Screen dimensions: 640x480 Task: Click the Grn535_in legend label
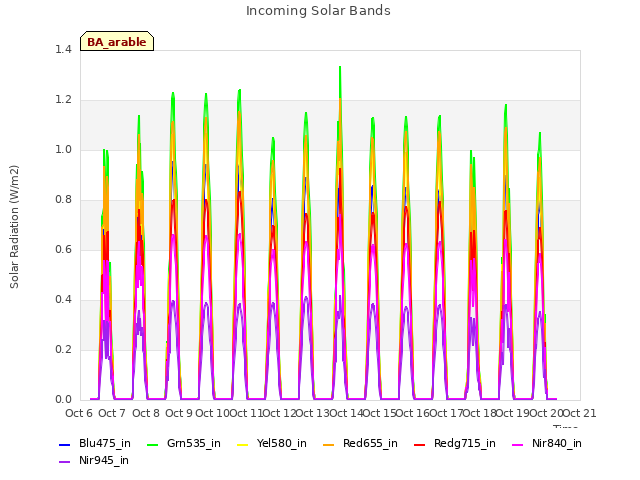194,443
